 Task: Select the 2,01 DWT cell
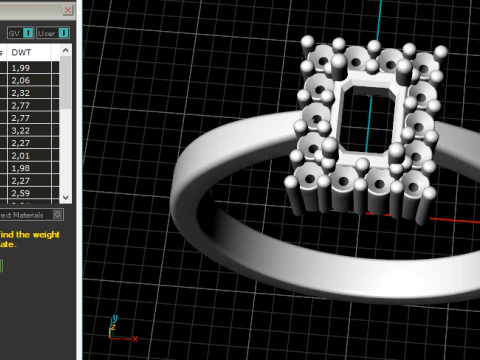[x=29, y=156]
